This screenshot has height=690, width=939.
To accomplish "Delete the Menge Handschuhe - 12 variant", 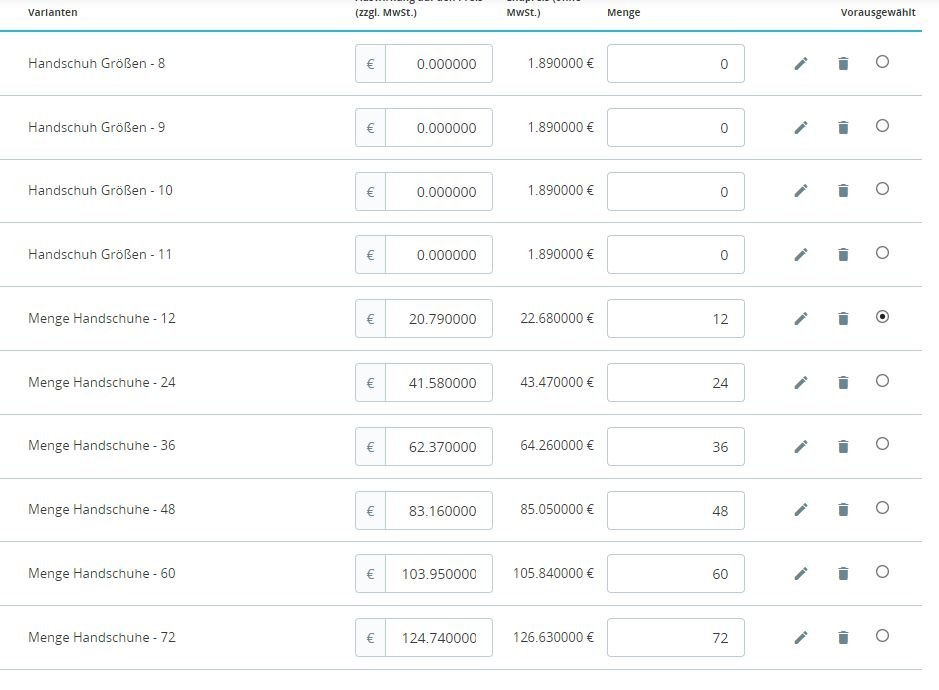I will click(x=843, y=319).
